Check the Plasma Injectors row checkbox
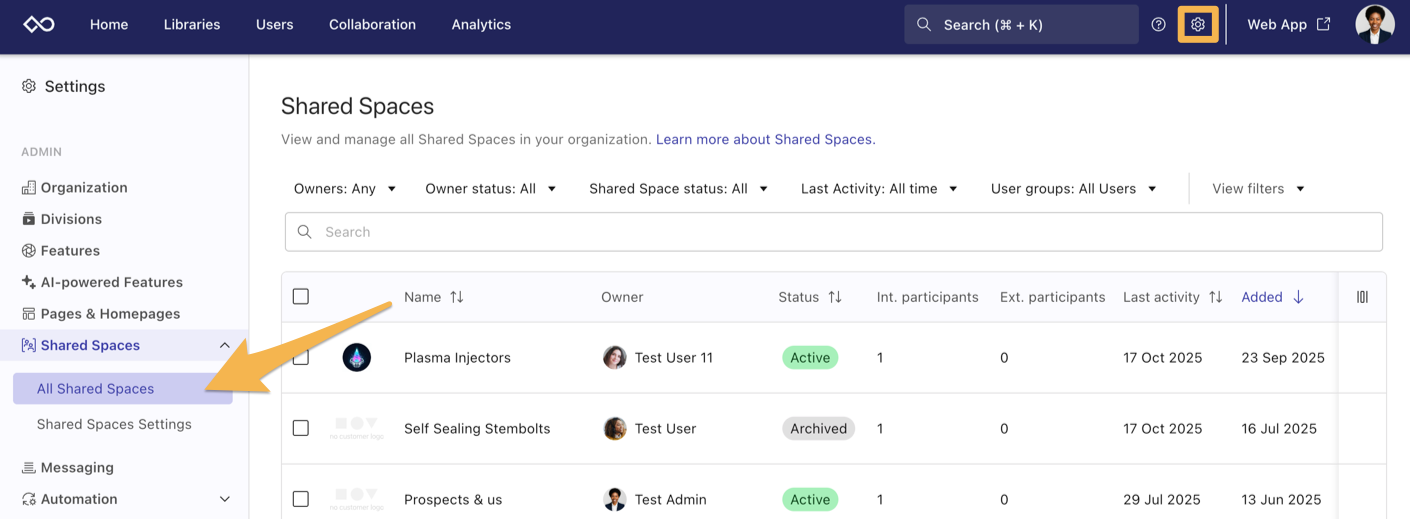Image resolution: width=1410 pixels, height=519 pixels. coord(301,357)
